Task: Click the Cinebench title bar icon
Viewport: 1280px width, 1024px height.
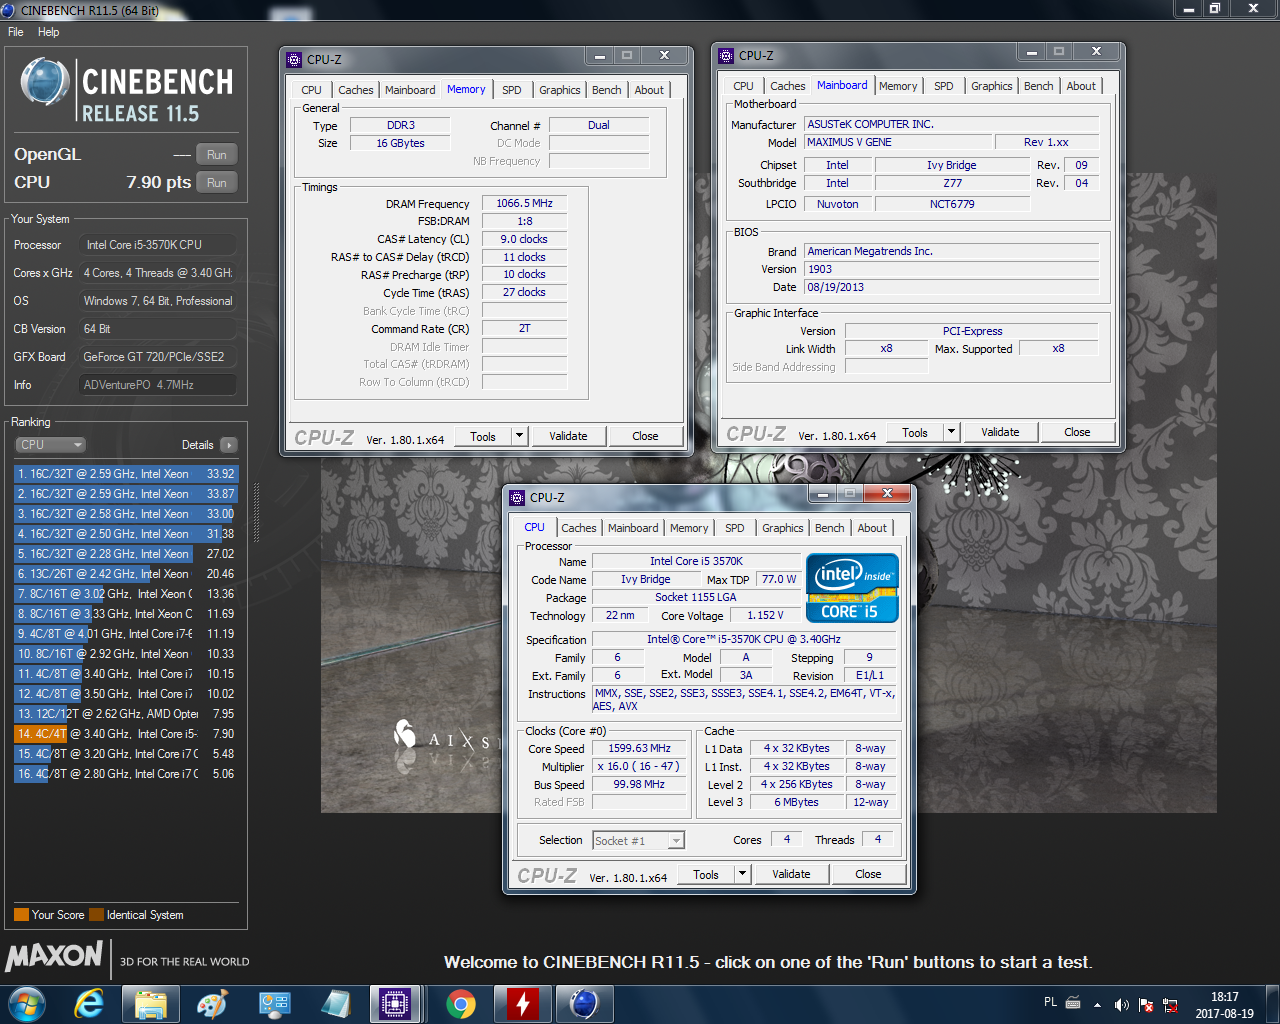Action: 10,10
